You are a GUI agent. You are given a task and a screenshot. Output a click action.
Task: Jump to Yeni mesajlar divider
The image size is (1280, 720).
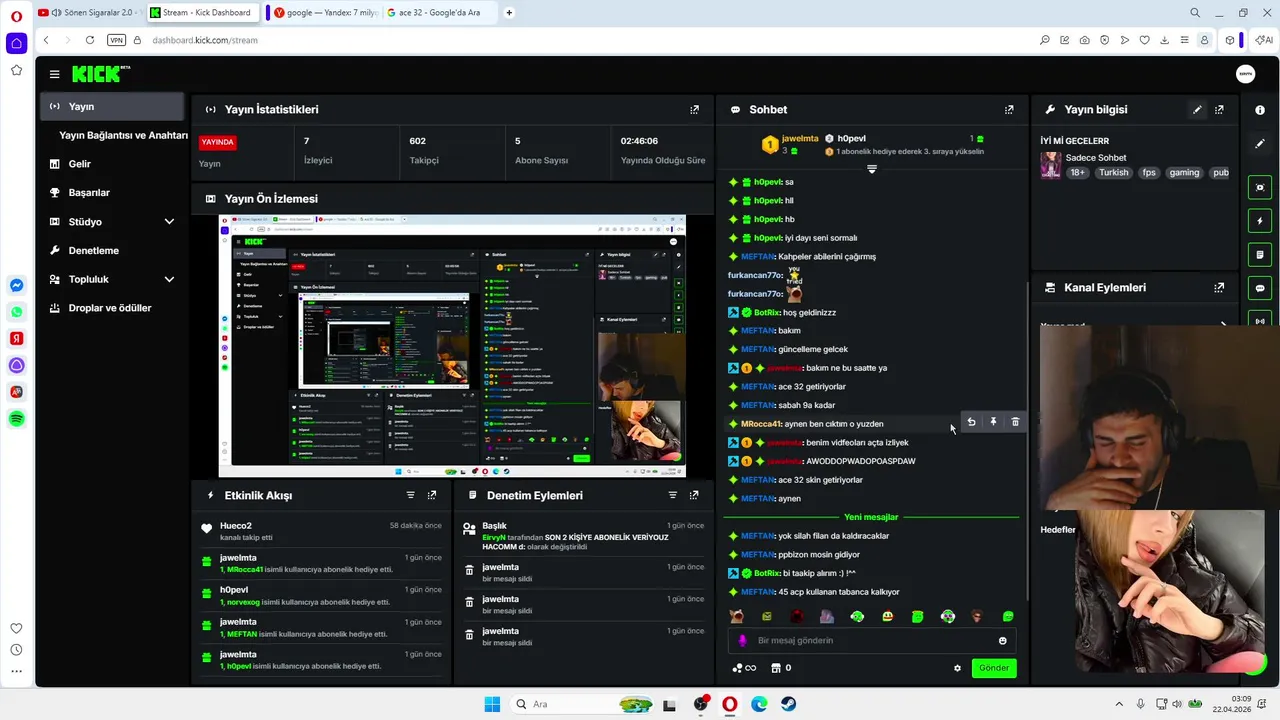871,517
